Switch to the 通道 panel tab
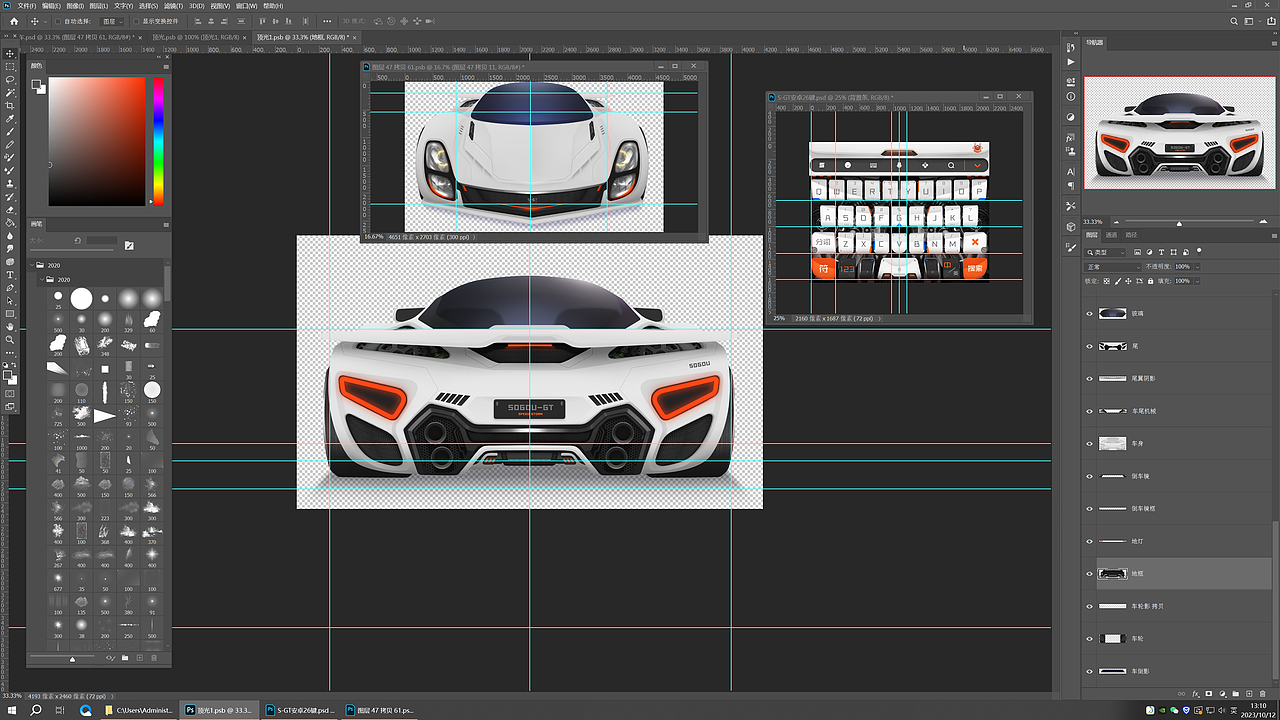This screenshot has height=720, width=1280. [x=1112, y=235]
